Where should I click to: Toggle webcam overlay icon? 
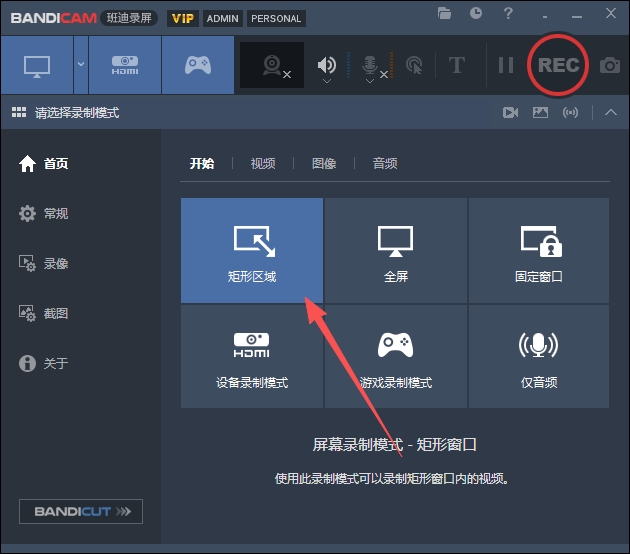[272, 65]
